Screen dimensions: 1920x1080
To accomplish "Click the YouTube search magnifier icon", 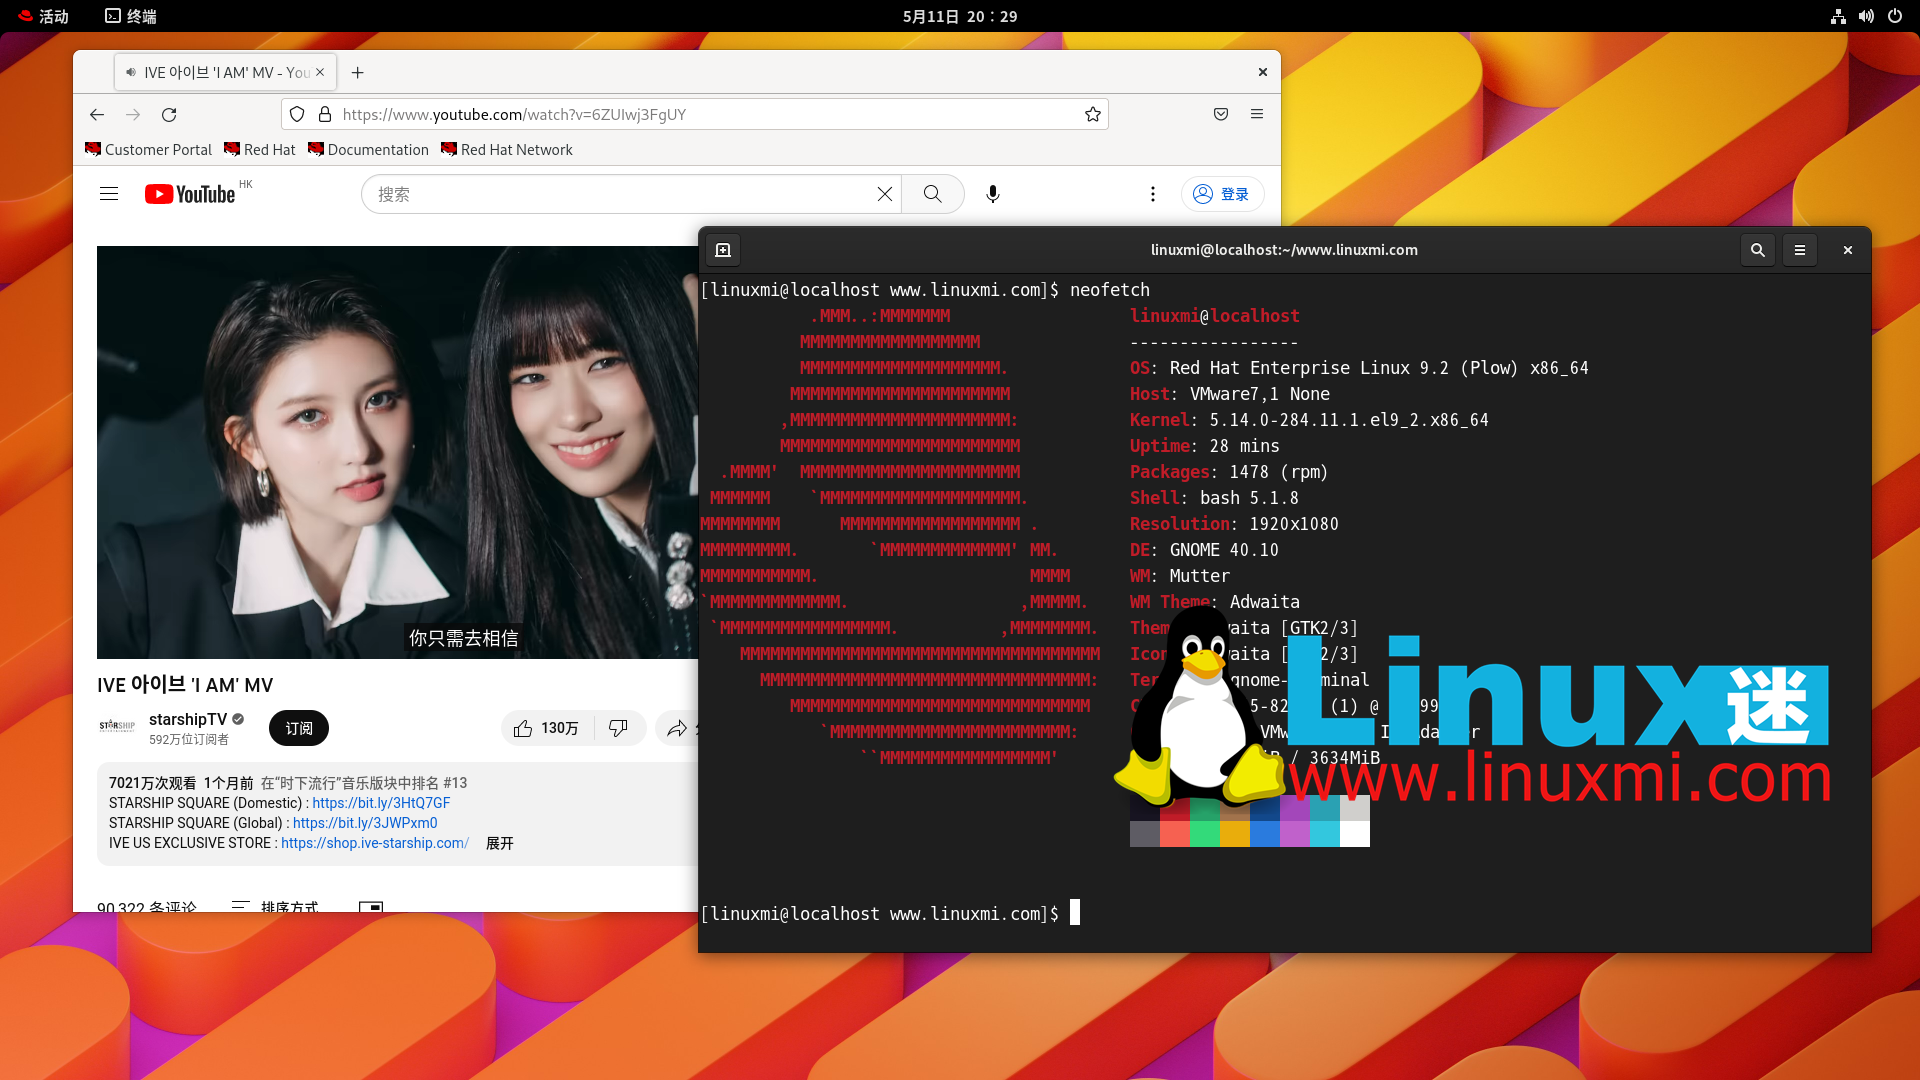I will [932, 194].
